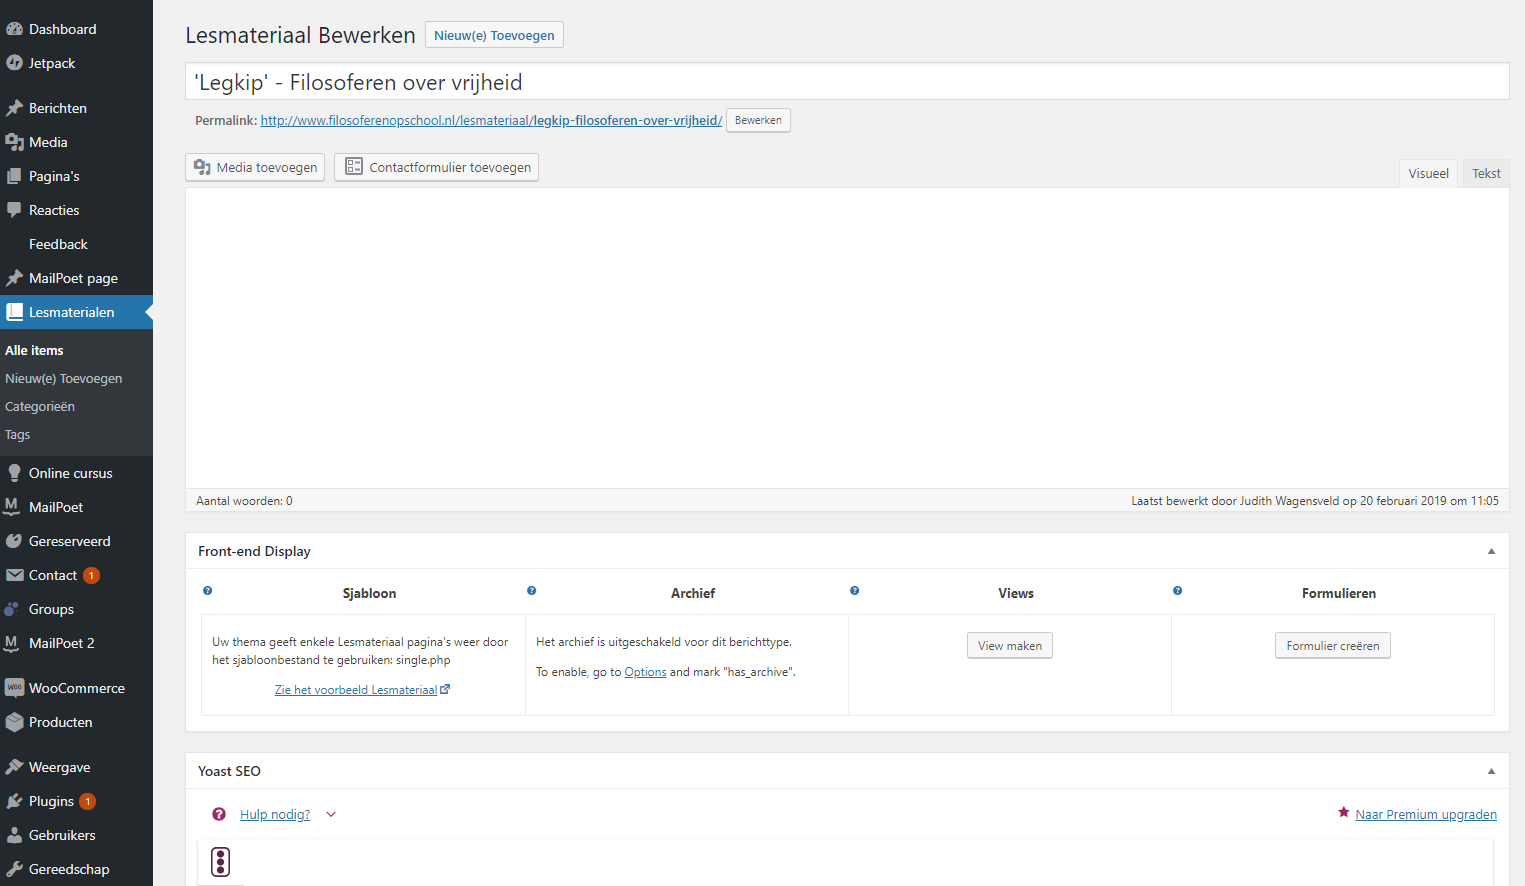Open Contact using the envelope icon

15,575
